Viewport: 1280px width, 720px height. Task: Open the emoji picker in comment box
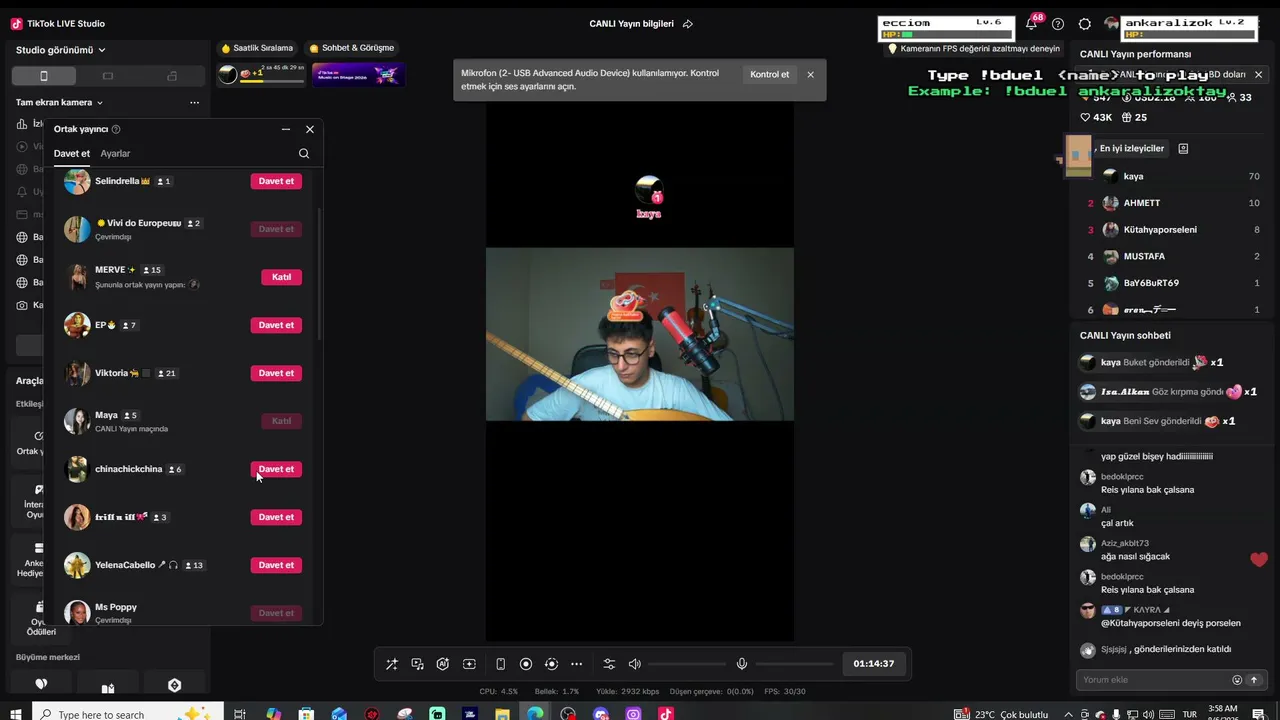[1237, 680]
